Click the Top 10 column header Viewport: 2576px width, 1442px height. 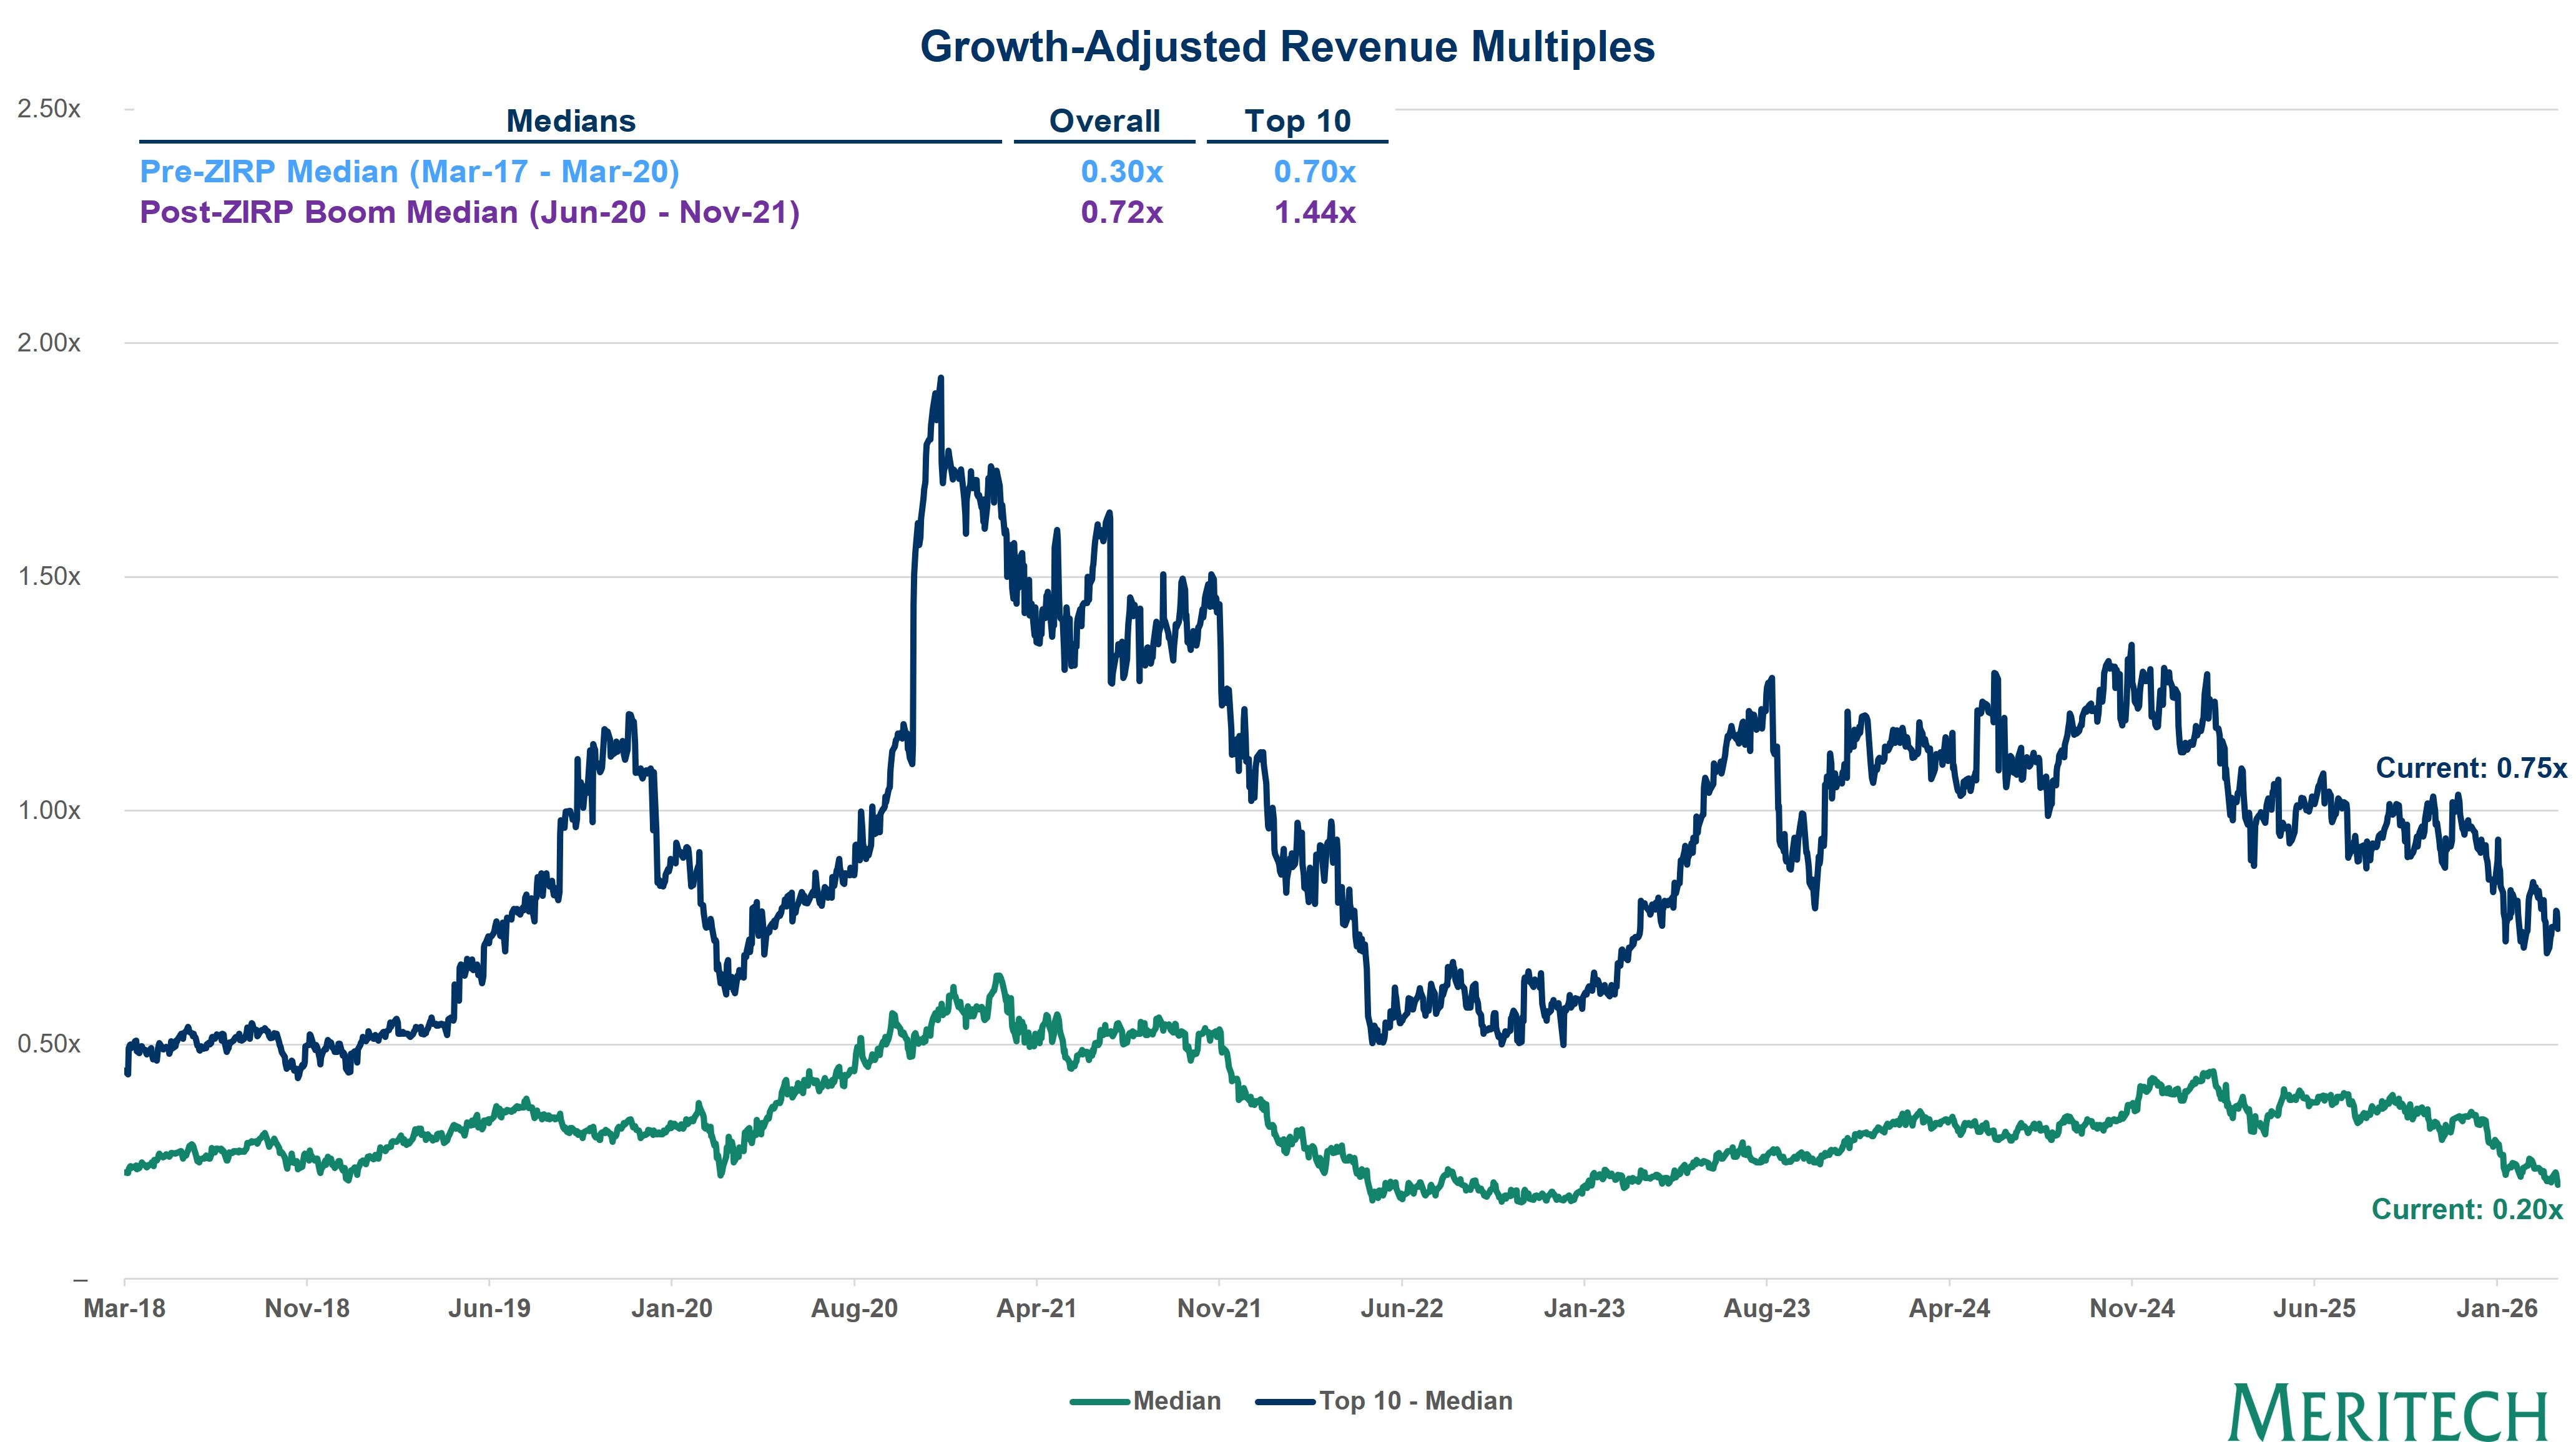[1297, 121]
